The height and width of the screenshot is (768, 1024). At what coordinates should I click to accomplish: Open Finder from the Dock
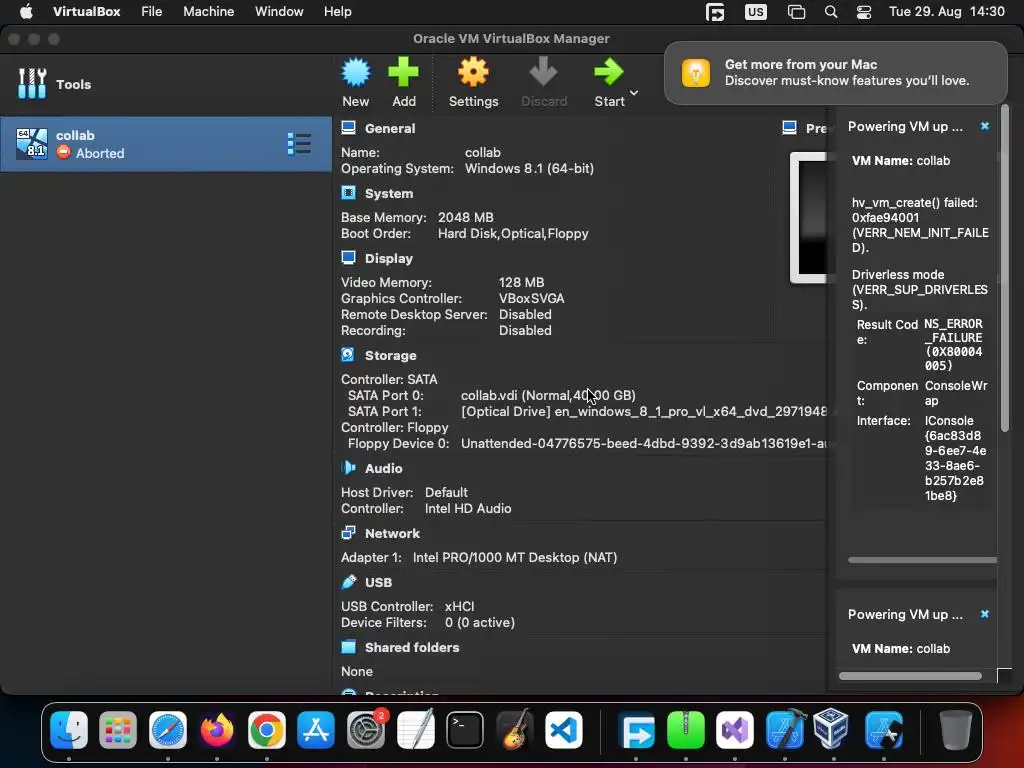(69, 729)
